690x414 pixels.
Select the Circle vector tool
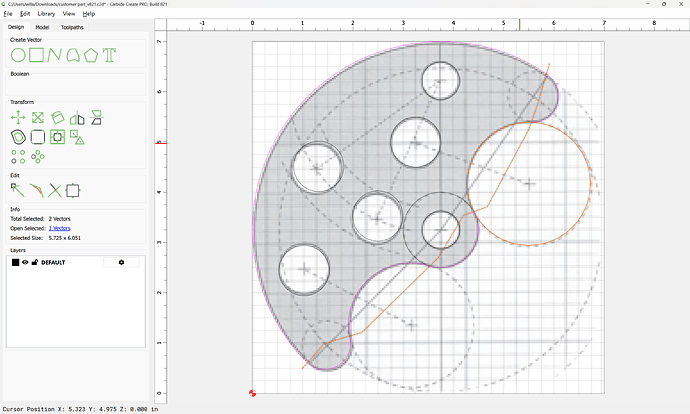coord(18,55)
